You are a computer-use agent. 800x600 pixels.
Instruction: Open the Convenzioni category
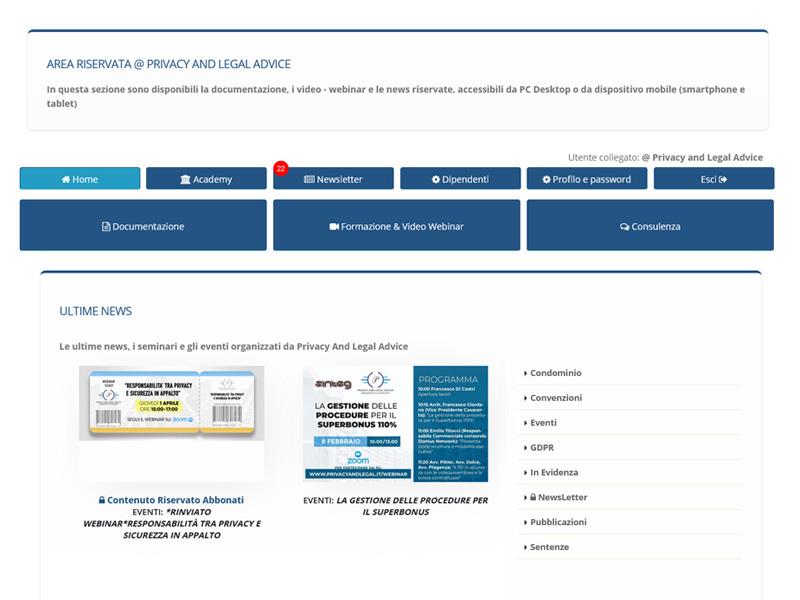556,397
